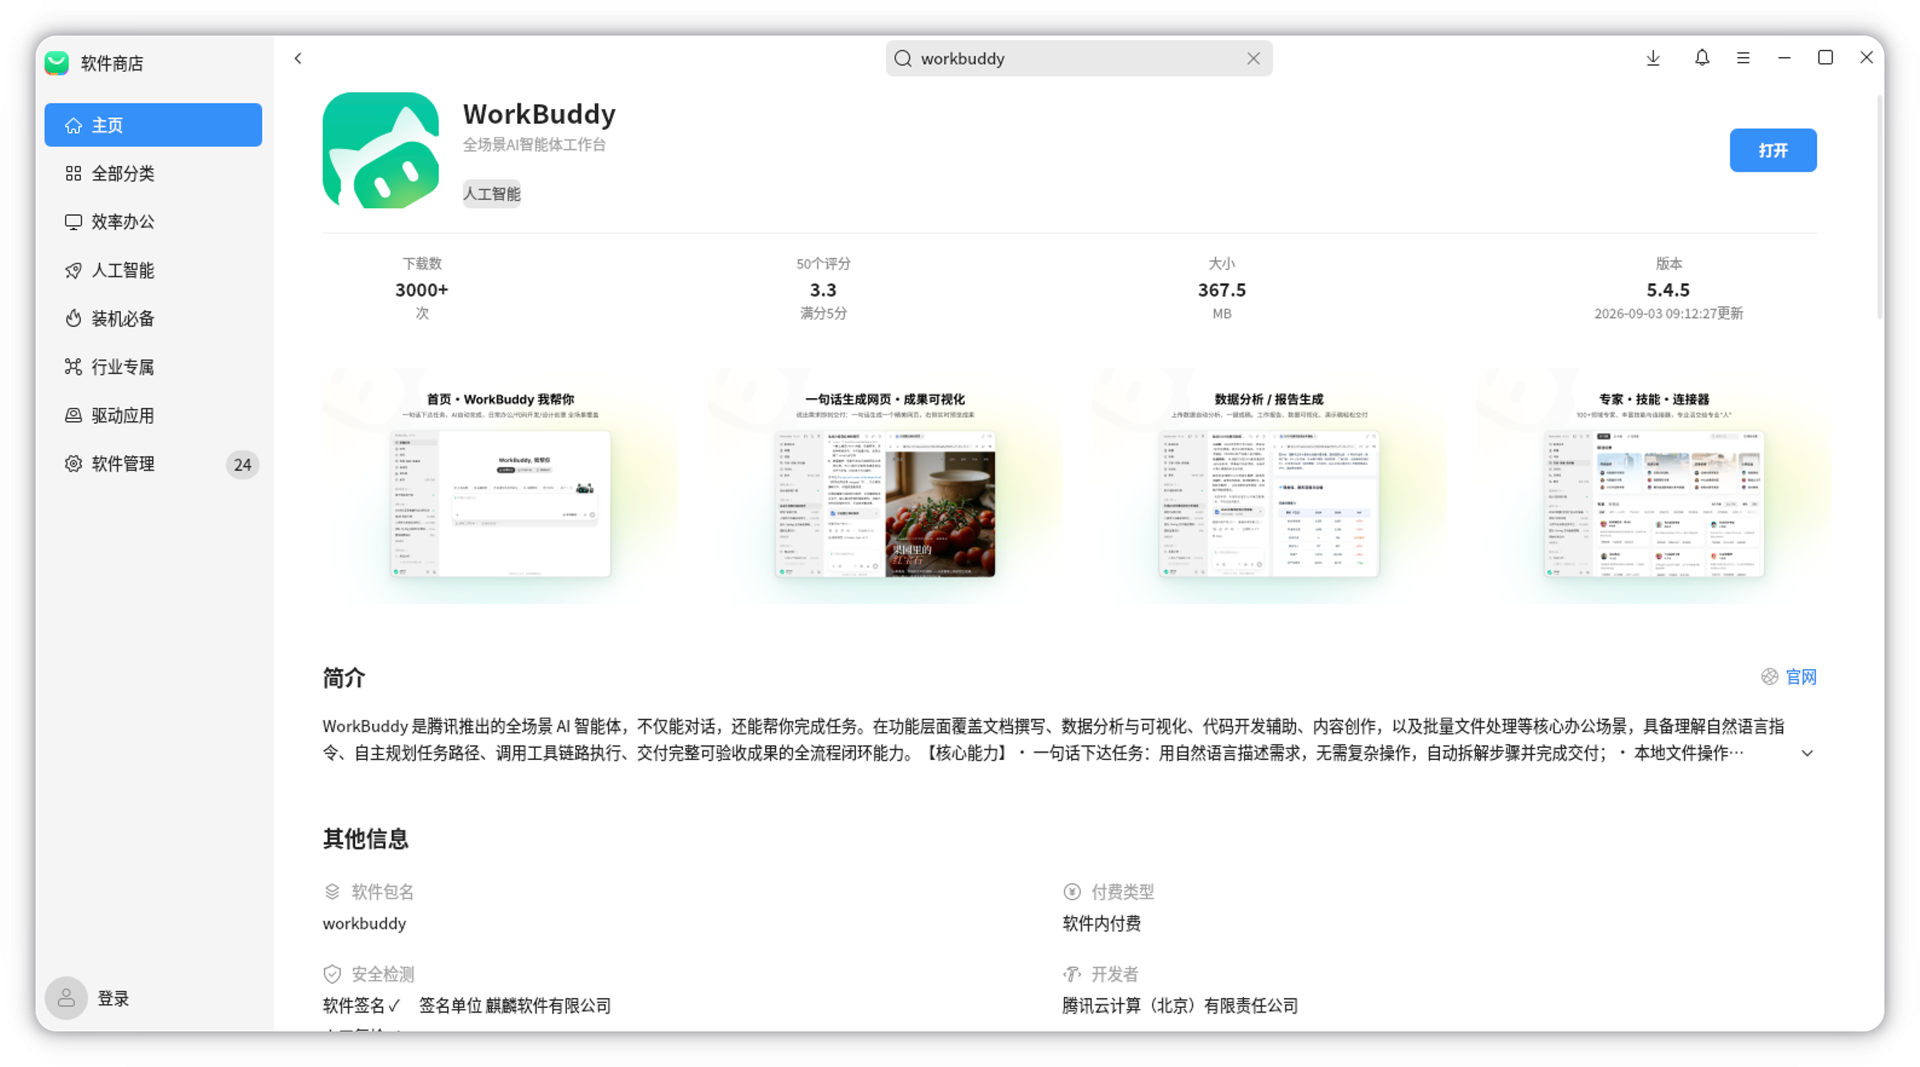Click the version number 5.4.5

(x=1668, y=290)
